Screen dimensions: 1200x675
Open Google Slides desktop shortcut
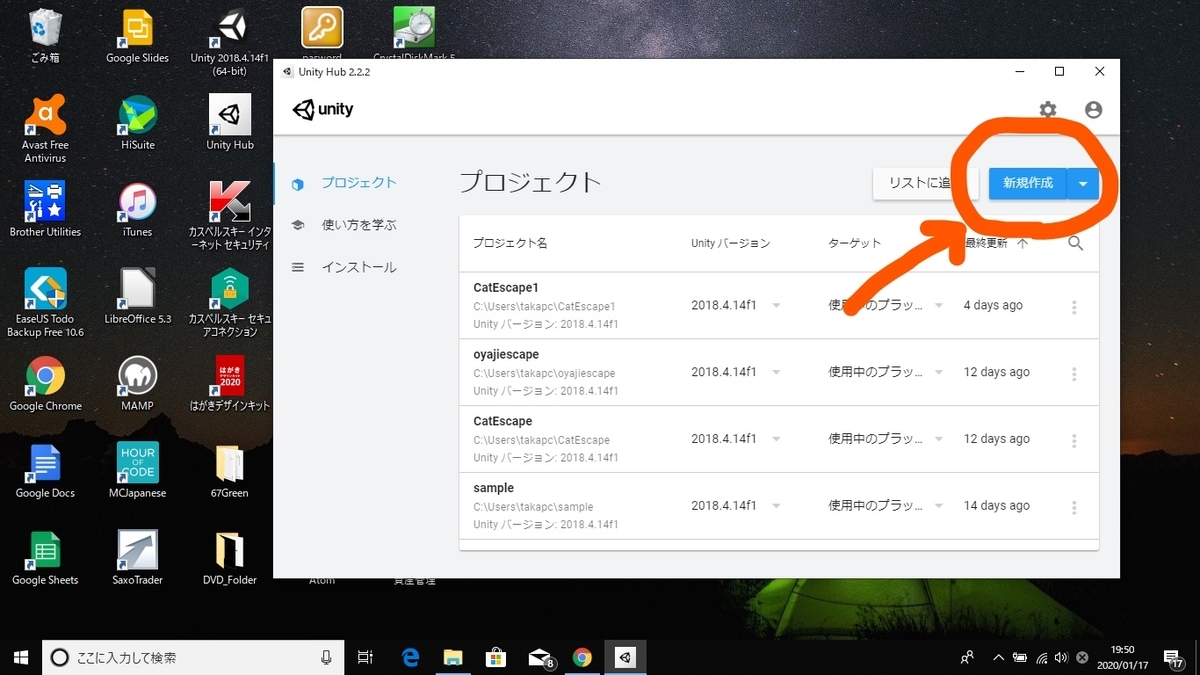pos(137,35)
